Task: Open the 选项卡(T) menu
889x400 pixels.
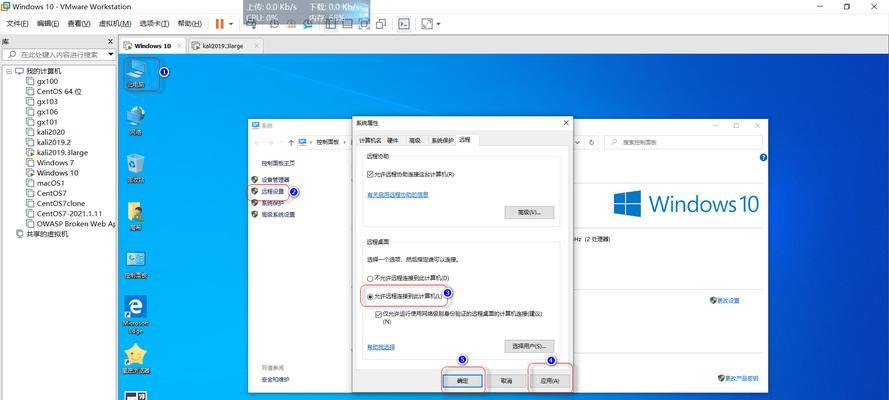Action: pos(154,24)
